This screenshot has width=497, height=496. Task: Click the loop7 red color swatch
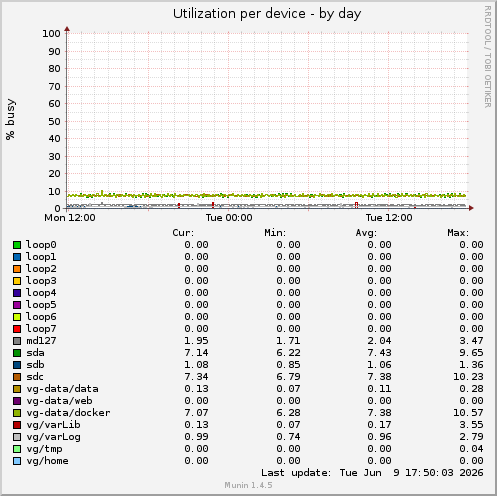[x=17, y=329]
